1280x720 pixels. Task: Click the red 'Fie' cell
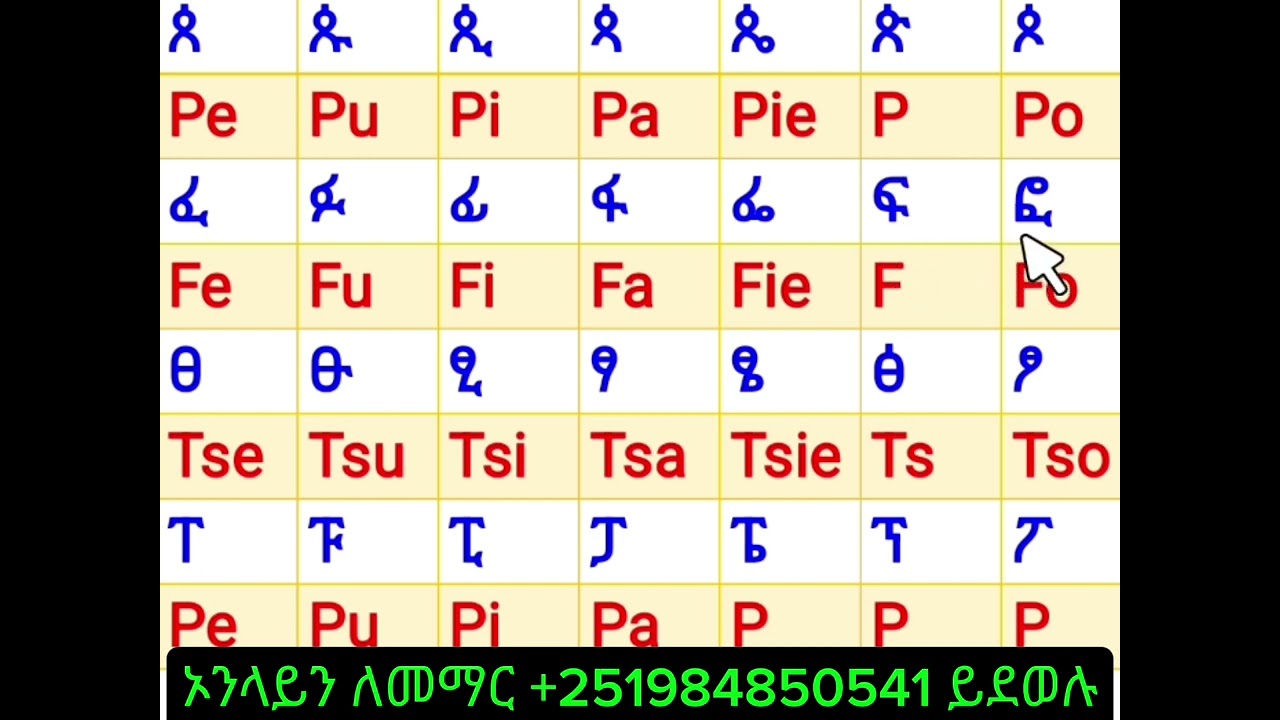click(771, 286)
